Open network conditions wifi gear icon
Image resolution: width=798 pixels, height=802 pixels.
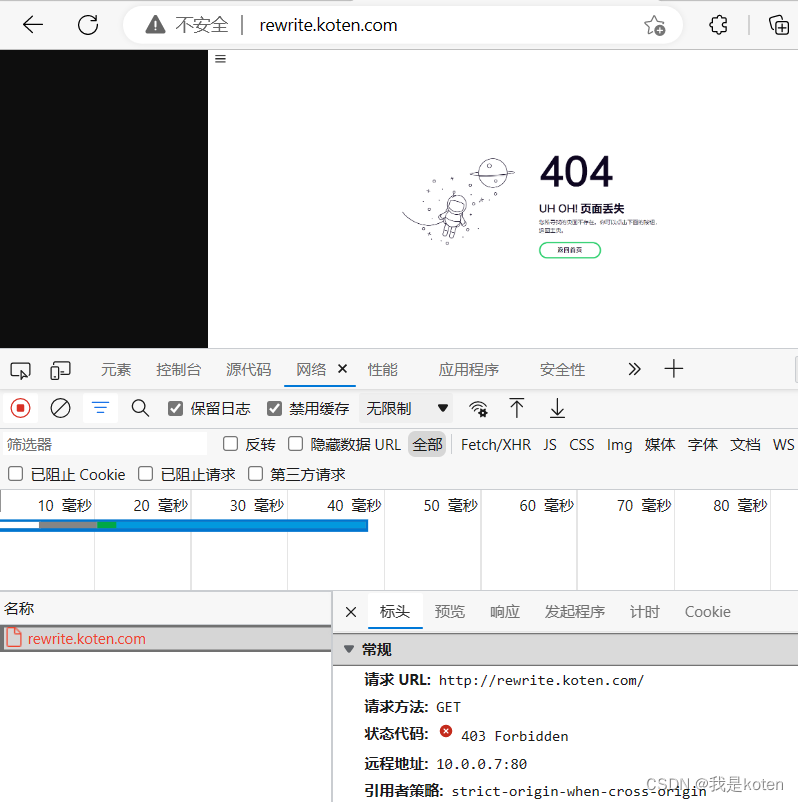point(478,409)
